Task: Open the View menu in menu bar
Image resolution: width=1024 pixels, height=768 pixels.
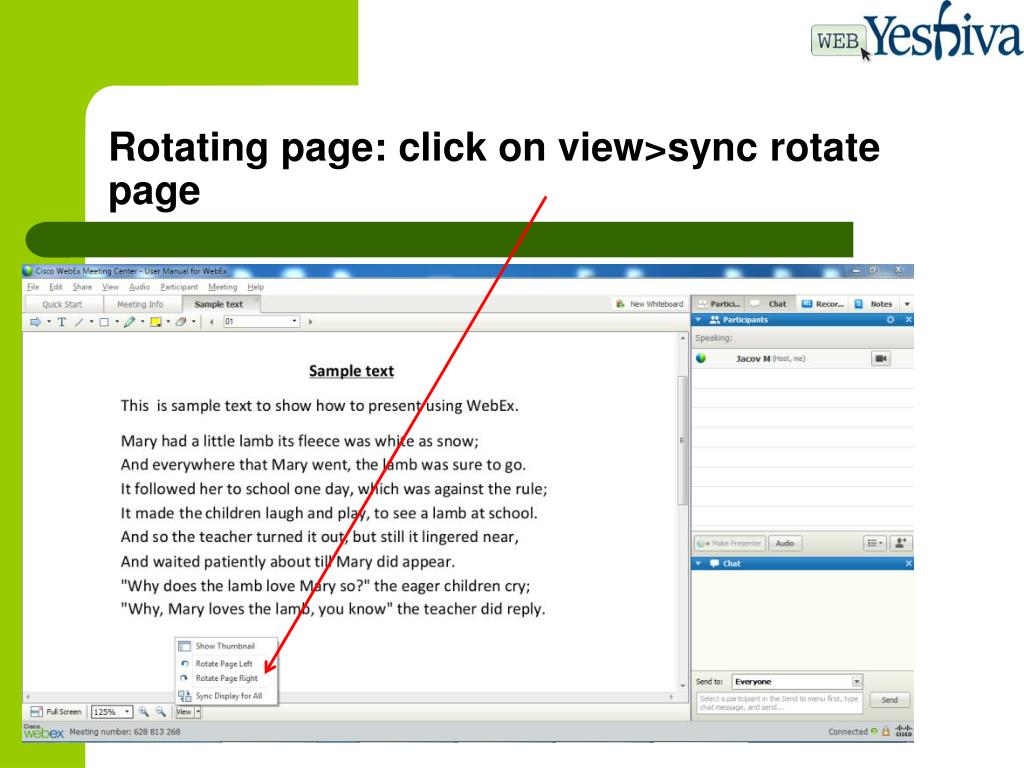Action: pos(110,287)
